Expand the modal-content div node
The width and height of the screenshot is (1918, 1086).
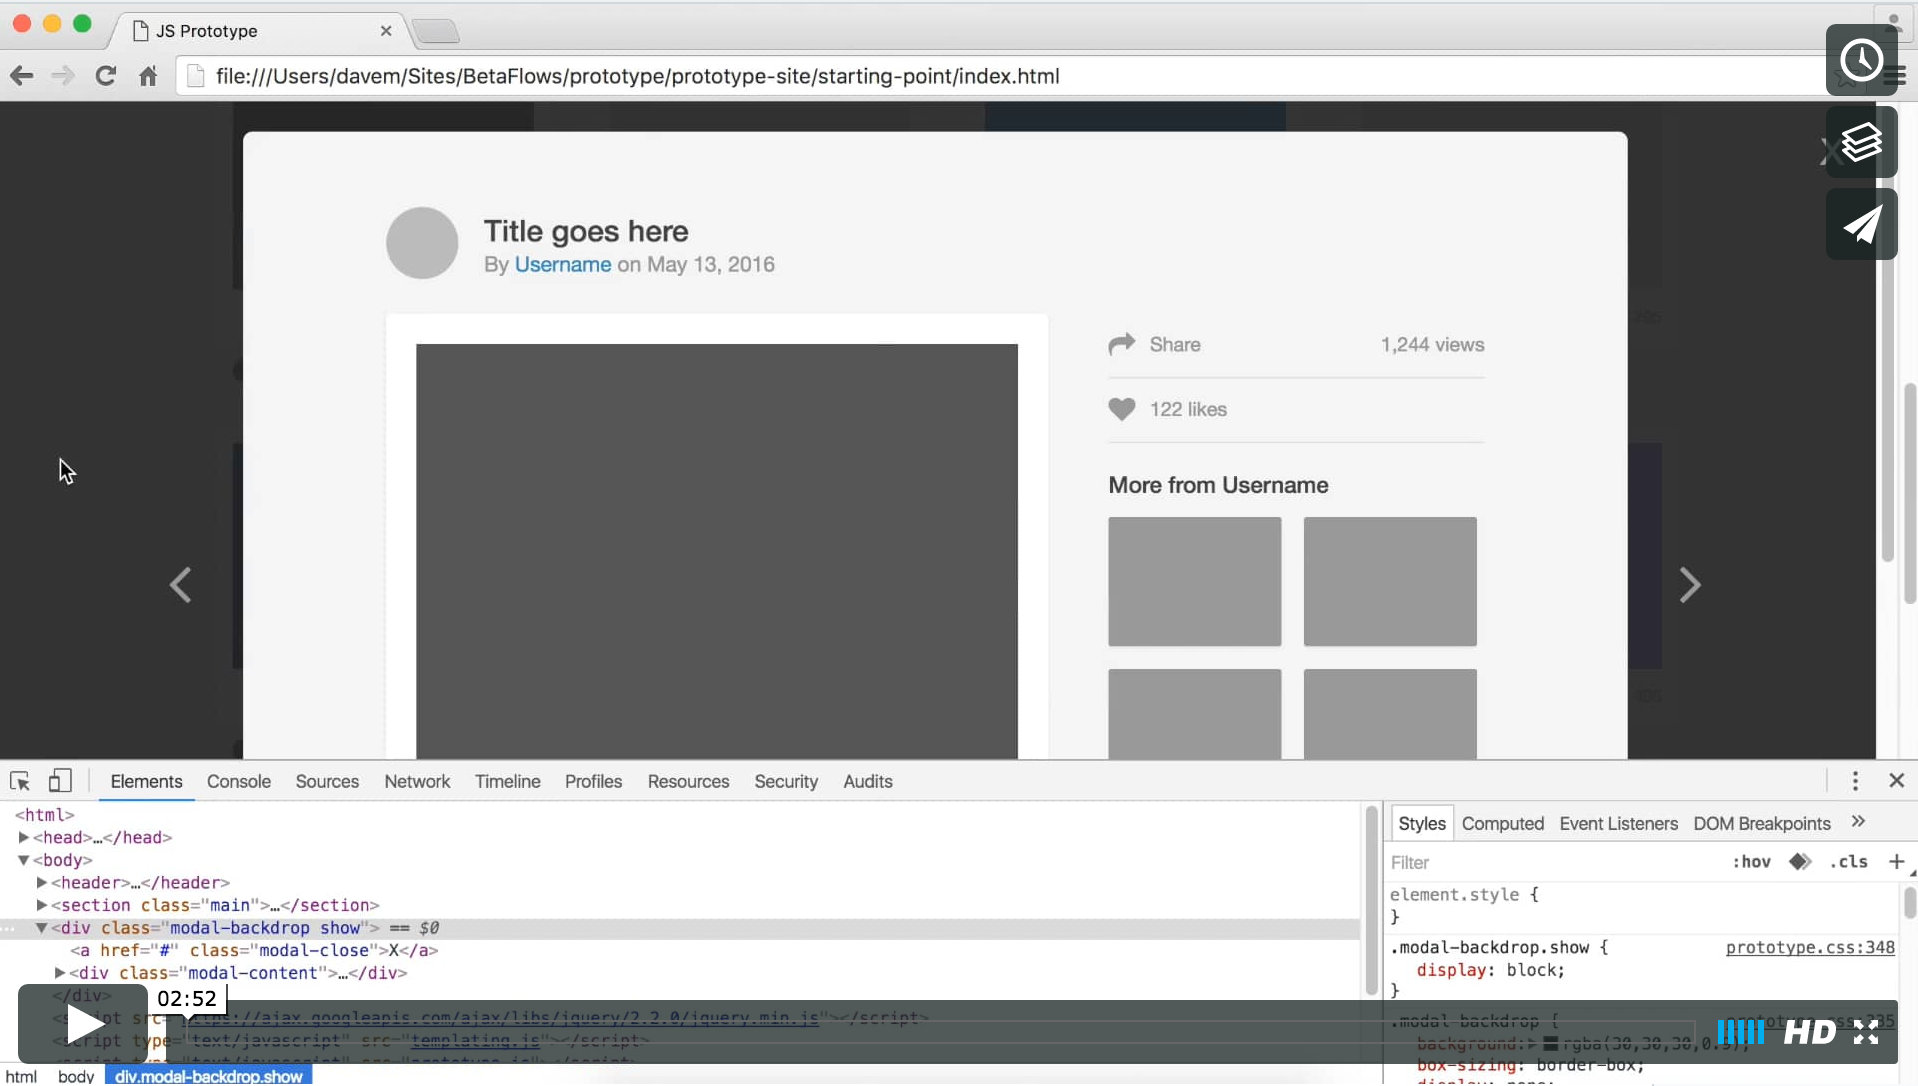point(59,972)
